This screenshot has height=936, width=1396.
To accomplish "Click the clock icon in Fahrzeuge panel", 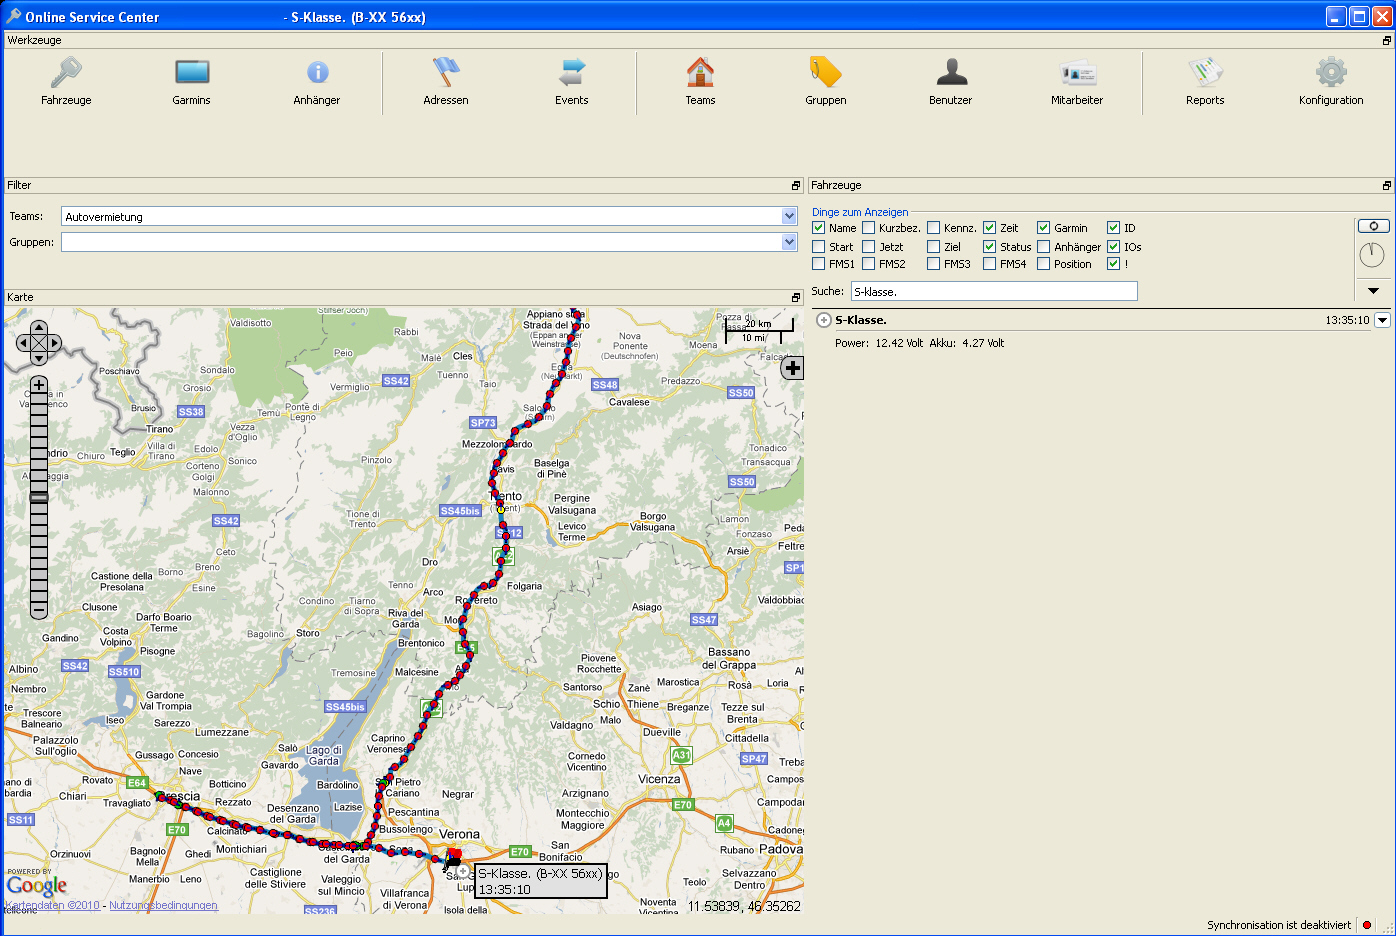I will tap(1372, 255).
